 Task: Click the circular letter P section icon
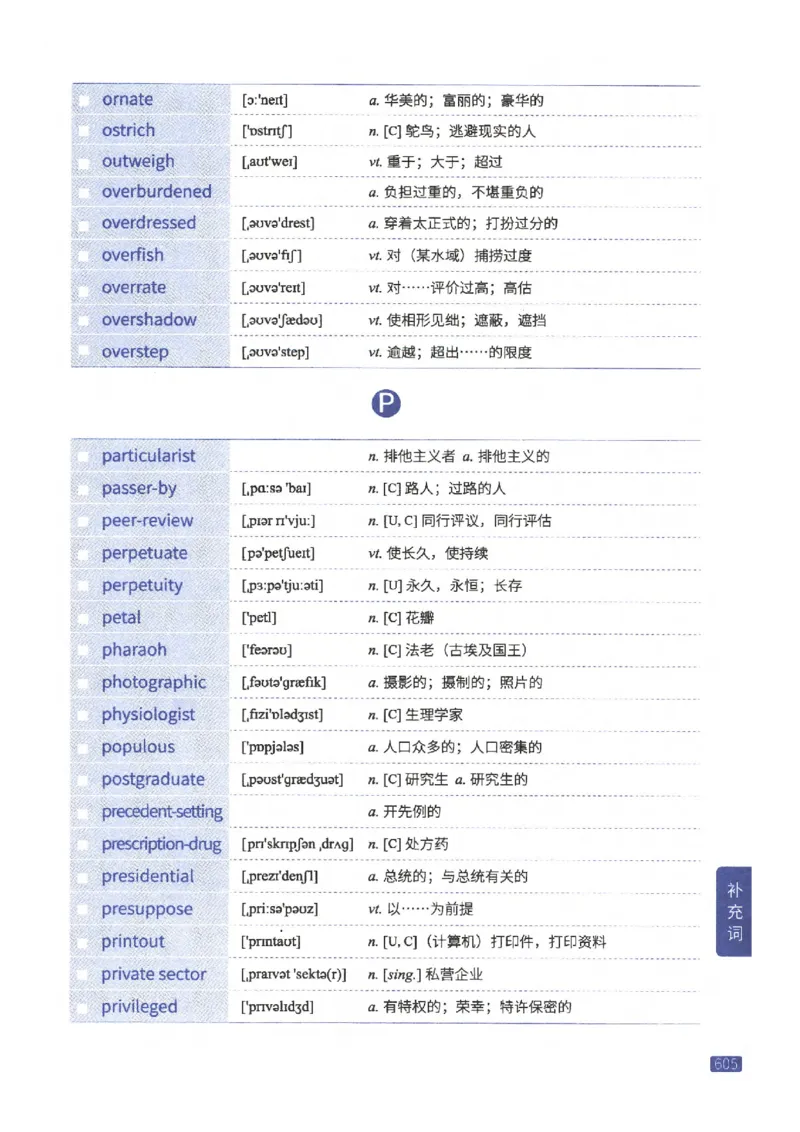click(386, 403)
